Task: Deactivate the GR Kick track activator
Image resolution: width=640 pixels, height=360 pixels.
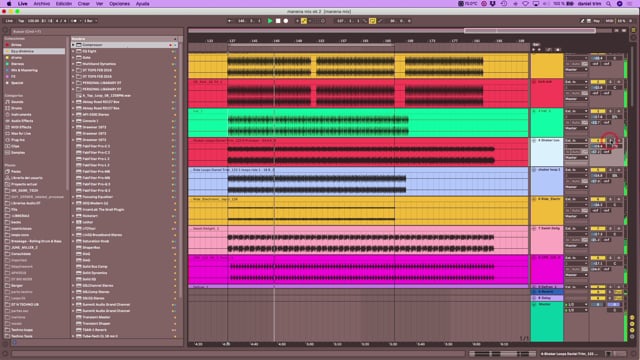Action: 598,82
